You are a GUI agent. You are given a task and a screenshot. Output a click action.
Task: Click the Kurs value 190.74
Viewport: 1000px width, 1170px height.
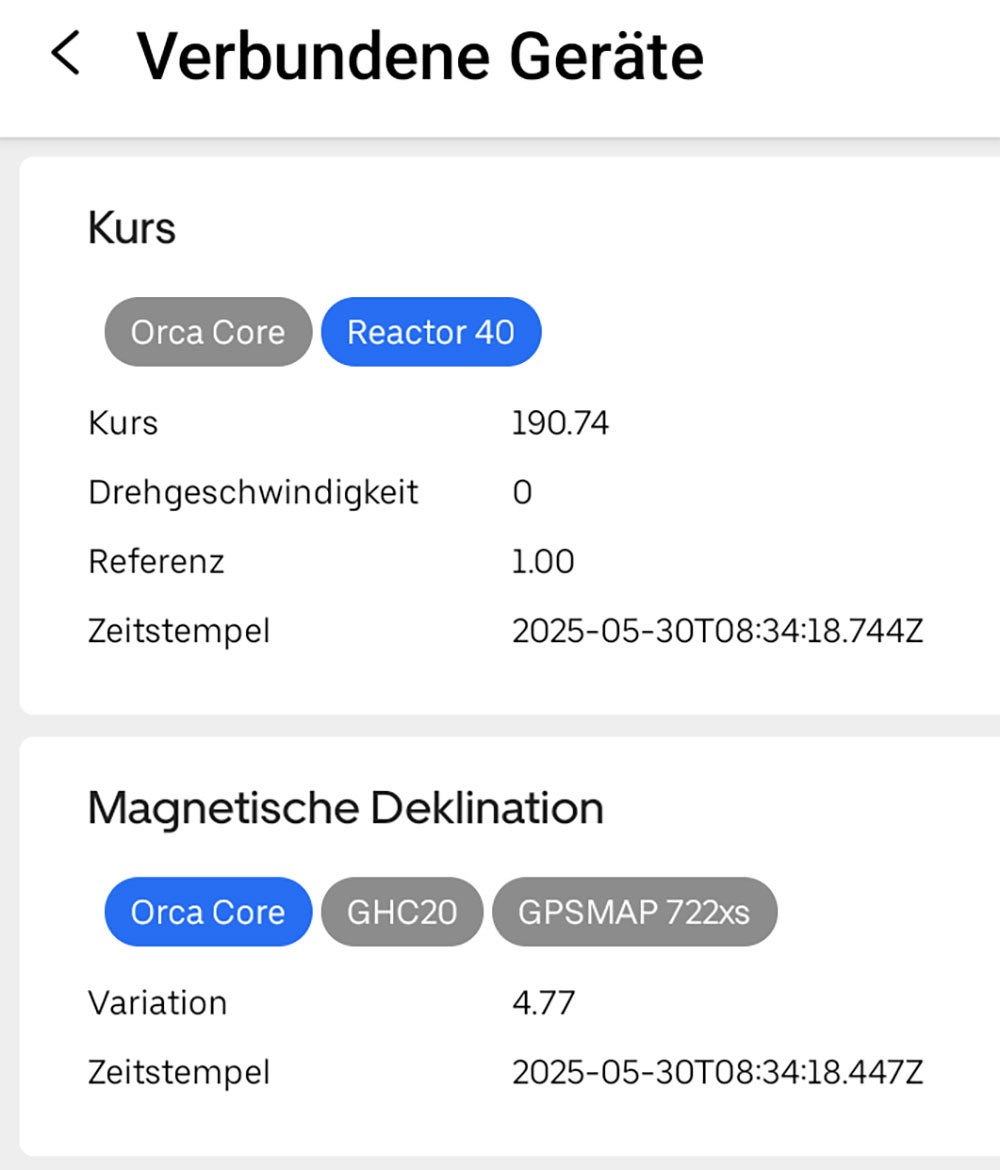(560, 424)
